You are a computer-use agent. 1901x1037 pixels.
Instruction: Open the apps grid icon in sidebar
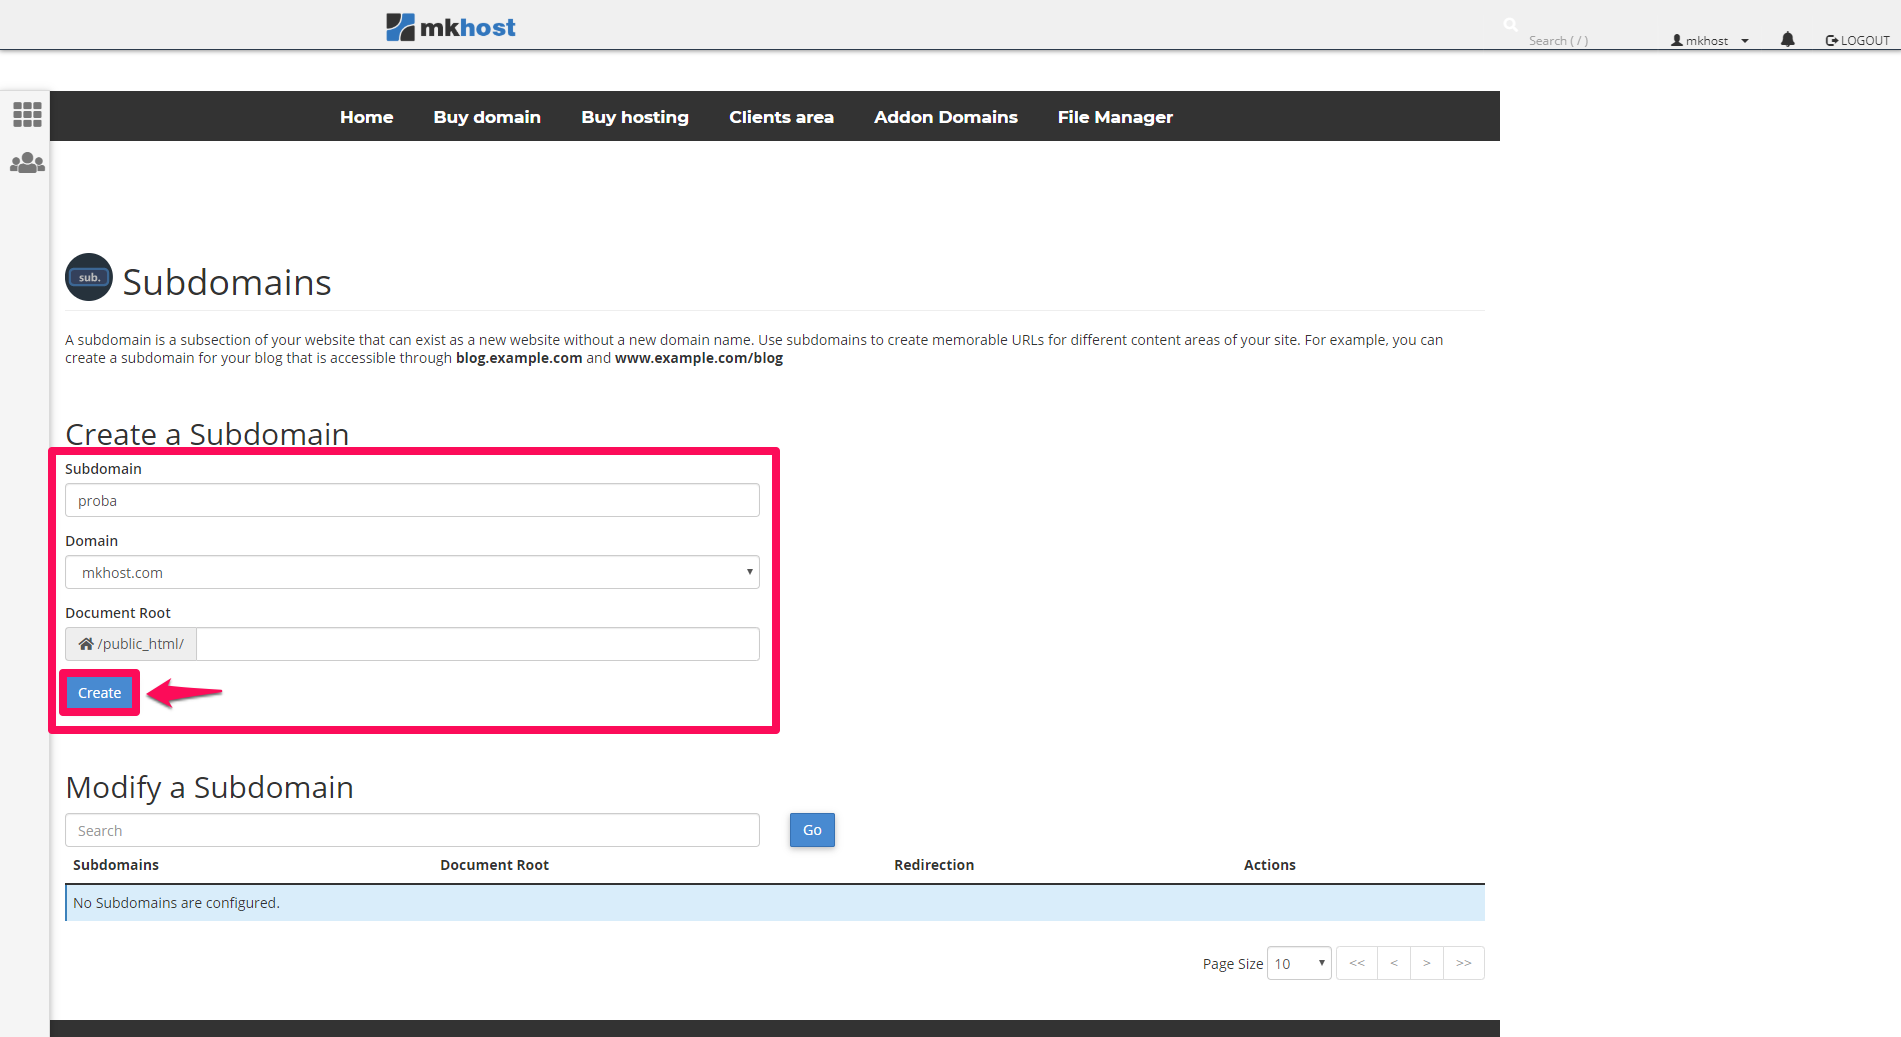click(x=27, y=114)
